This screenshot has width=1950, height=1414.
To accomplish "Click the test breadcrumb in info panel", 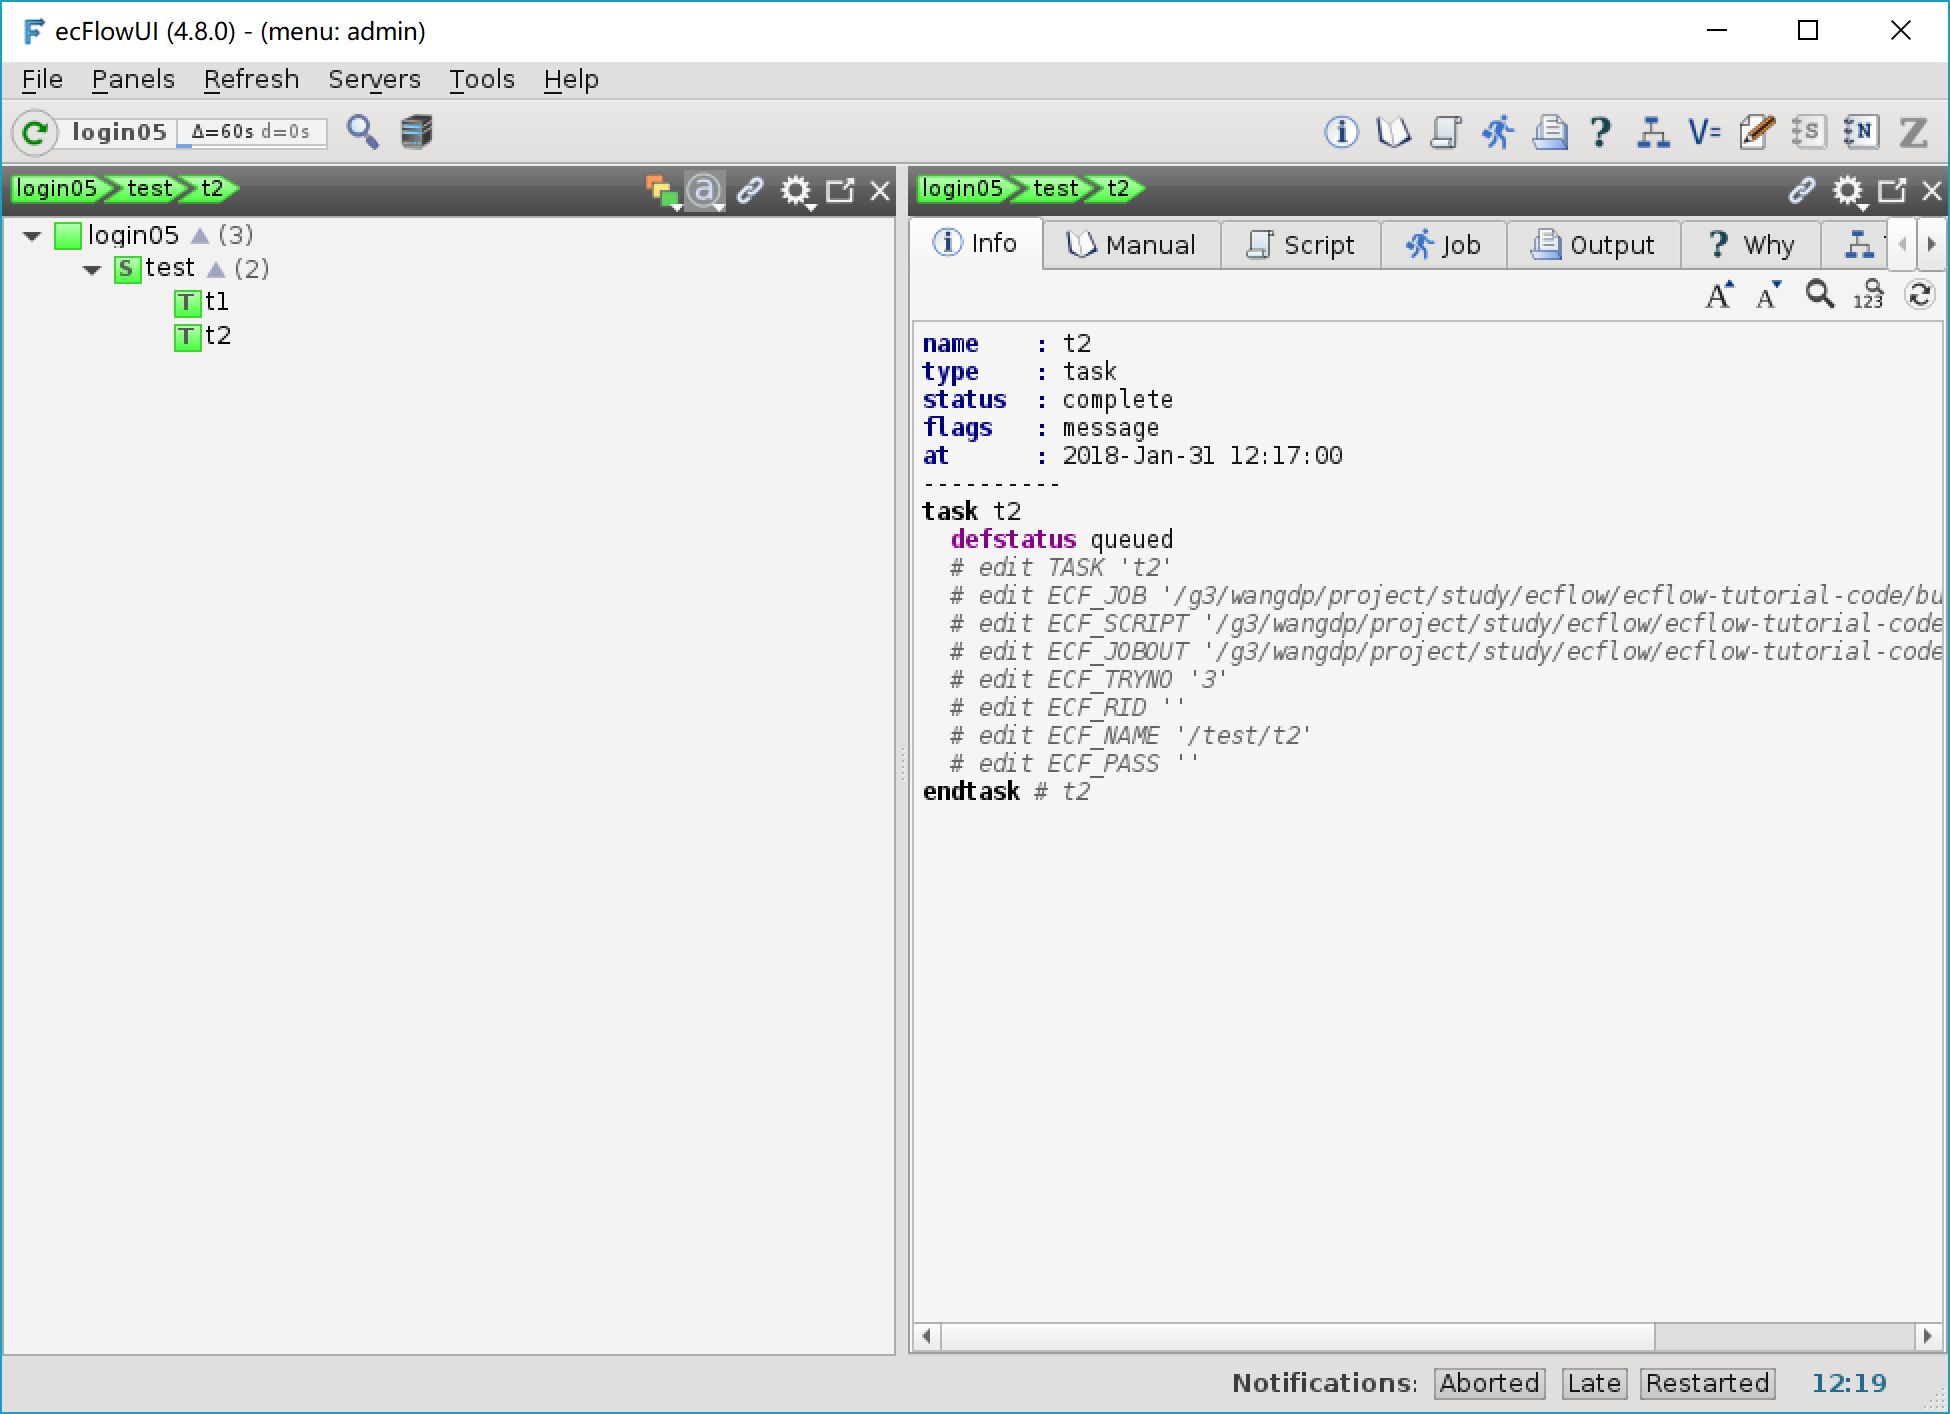I will (x=1055, y=189).
